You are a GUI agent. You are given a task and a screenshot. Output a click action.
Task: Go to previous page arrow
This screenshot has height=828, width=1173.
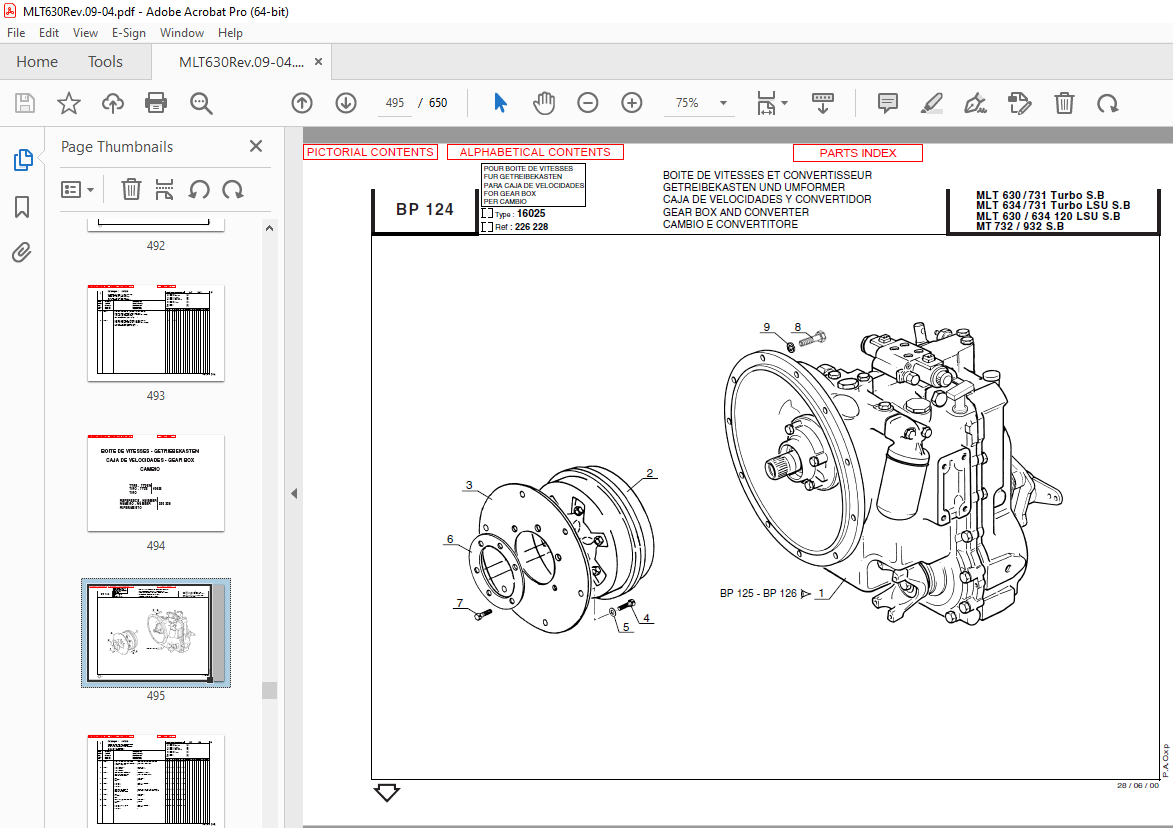point(302,103)
